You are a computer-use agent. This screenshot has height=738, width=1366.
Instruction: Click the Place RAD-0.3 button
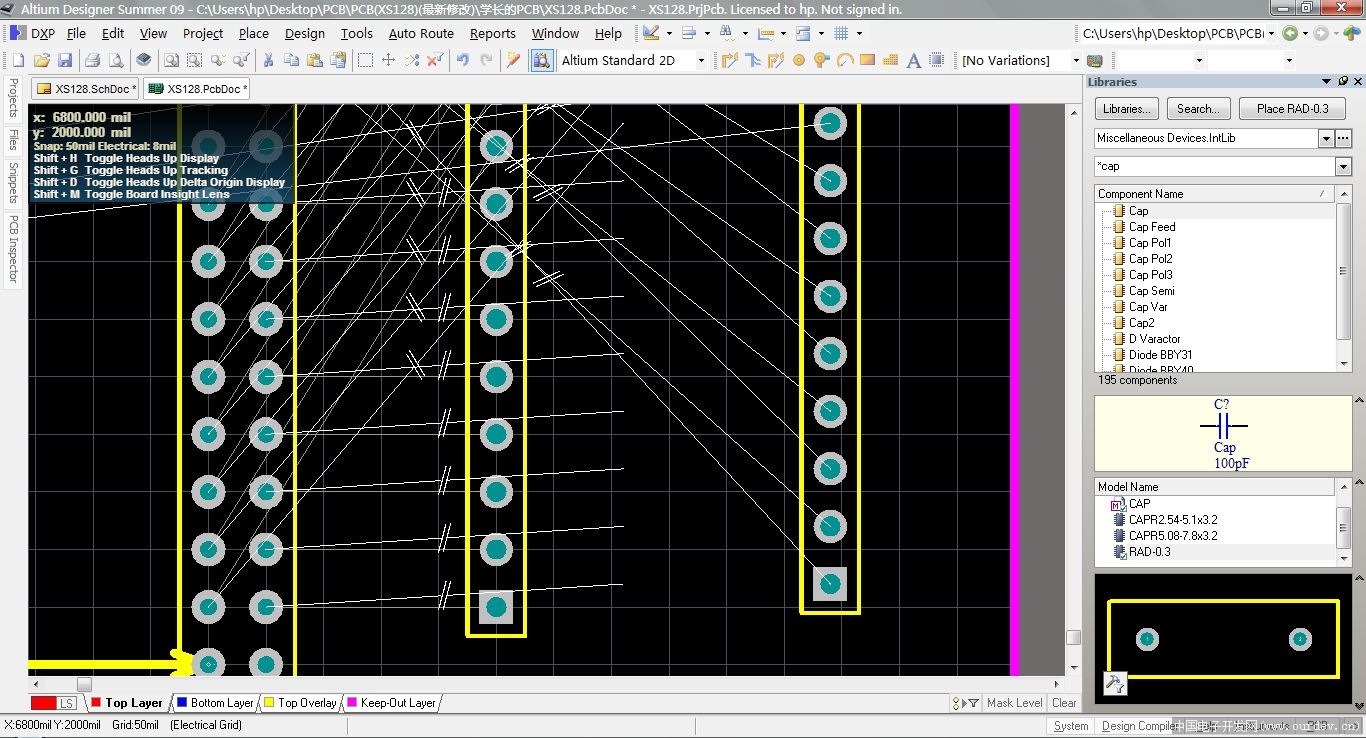(1291, 108)
